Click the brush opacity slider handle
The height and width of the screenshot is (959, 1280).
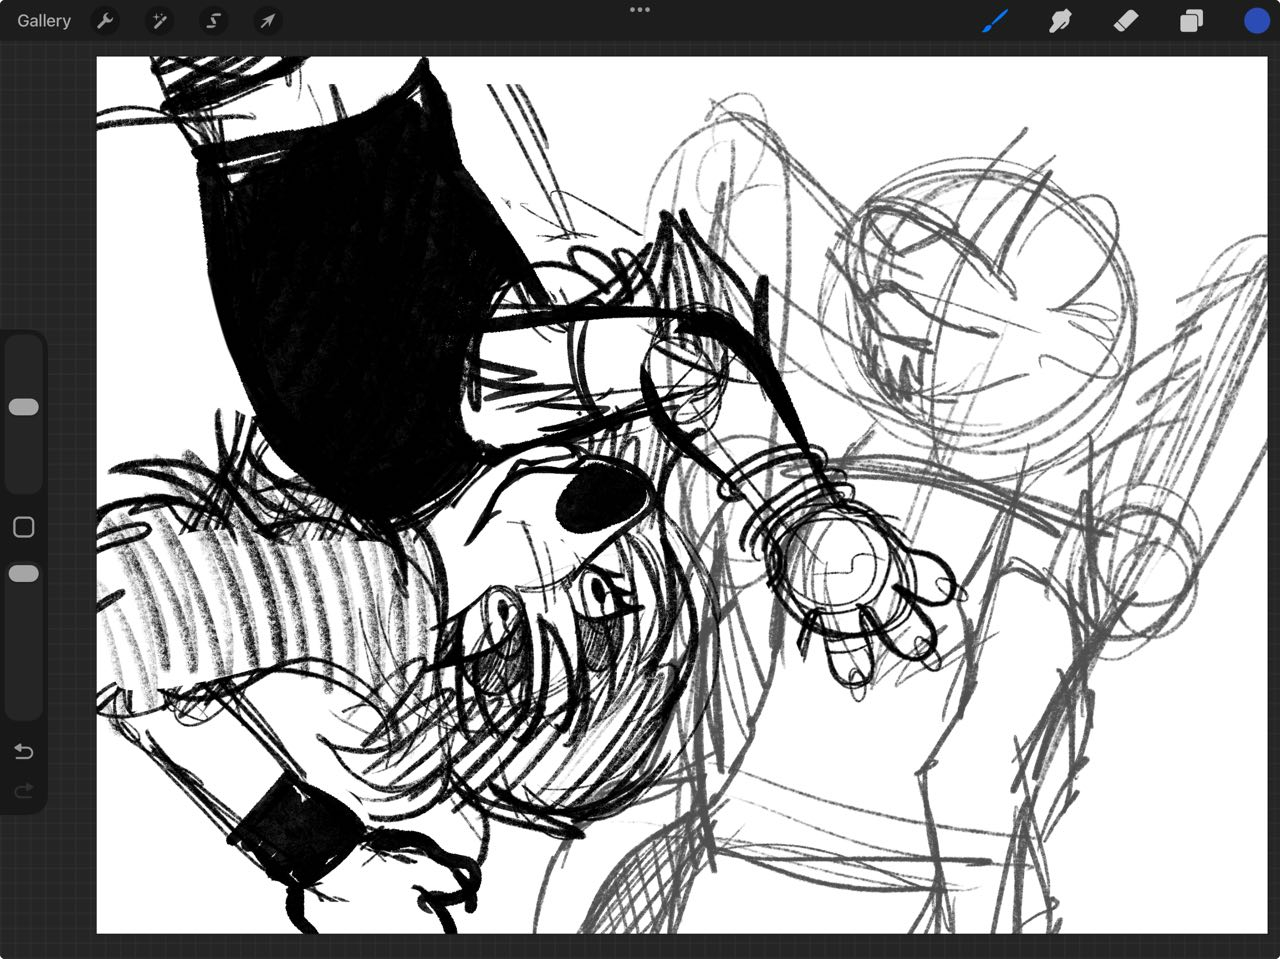coord(24,574)
